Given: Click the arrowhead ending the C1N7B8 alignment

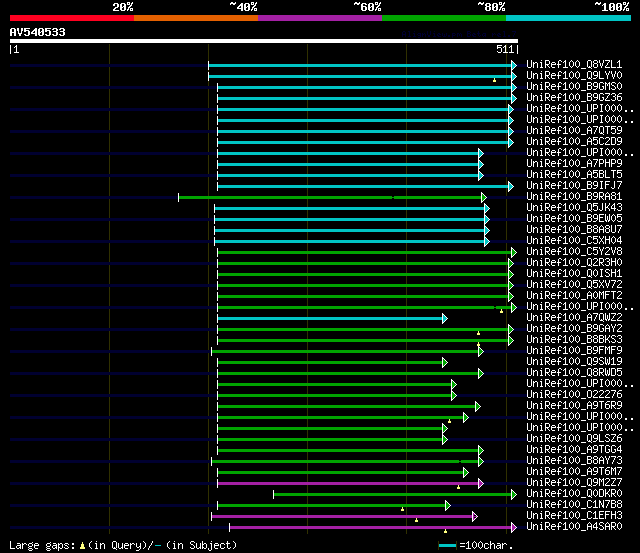Looking at the screenshot, I should (x=448, y=506).
